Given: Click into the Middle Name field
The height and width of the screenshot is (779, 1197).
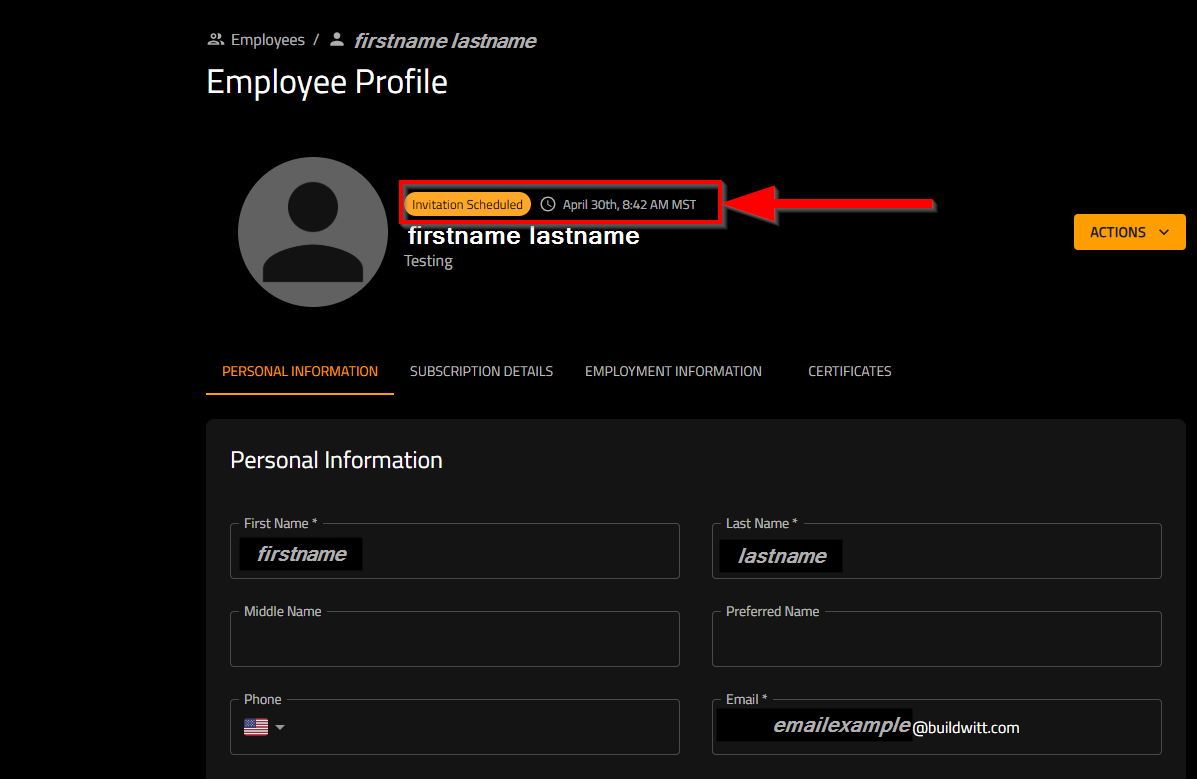Looking at the screenshot, I should (x=454, y=642).
